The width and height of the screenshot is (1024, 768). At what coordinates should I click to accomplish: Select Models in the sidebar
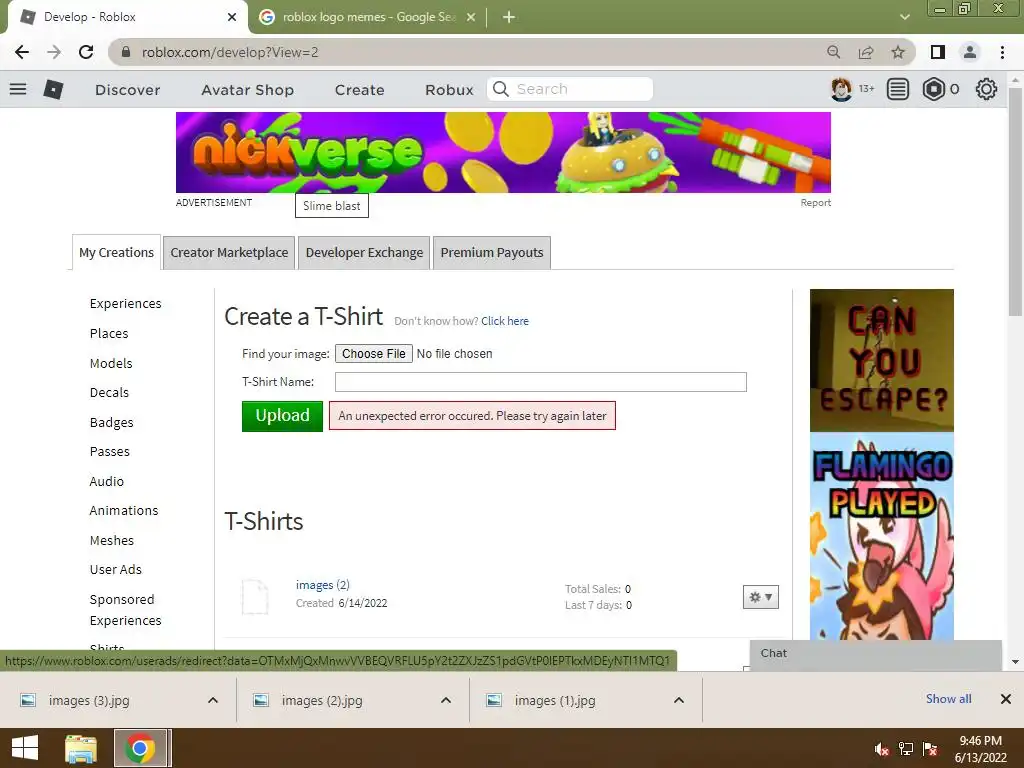tap(111, 363)
